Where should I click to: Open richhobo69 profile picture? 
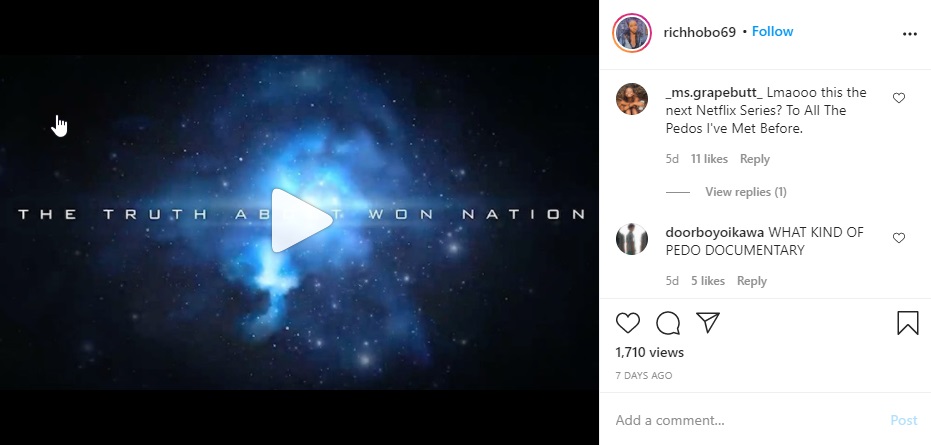(632, 33)
